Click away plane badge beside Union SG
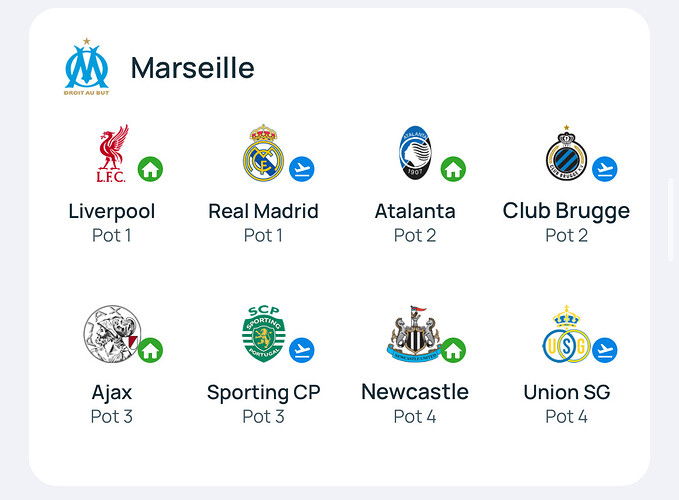The height and width of the screenshot is (500, 679). 605,350
